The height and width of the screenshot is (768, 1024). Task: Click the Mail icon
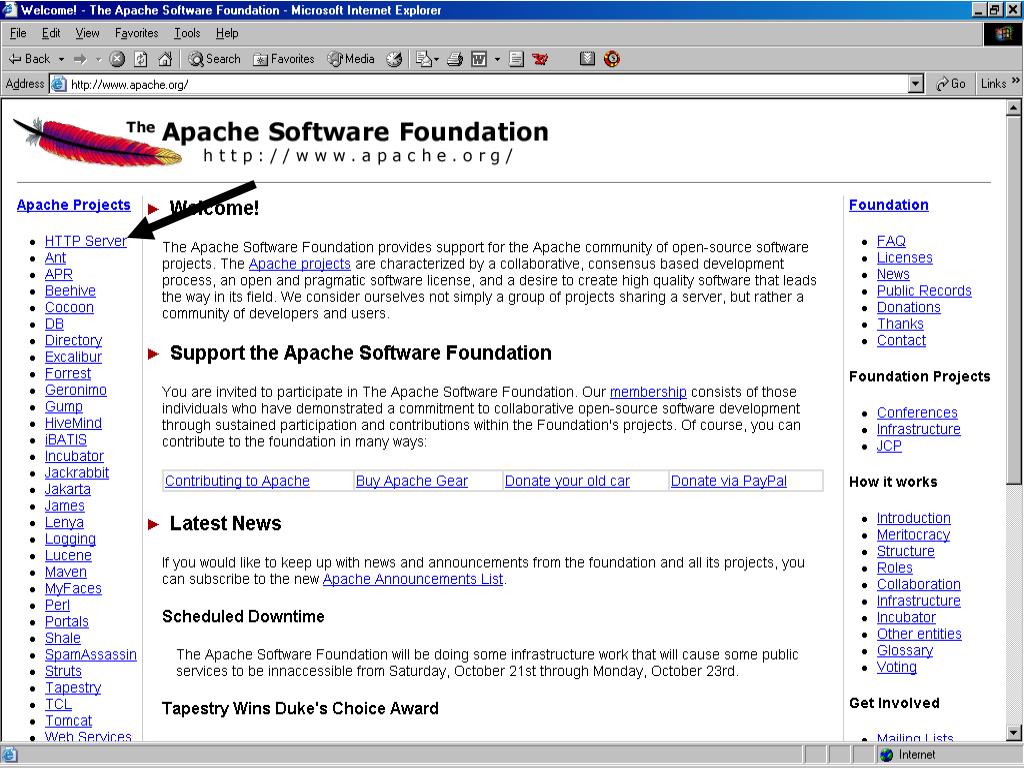pyautogui.click(x=424, y=59)
